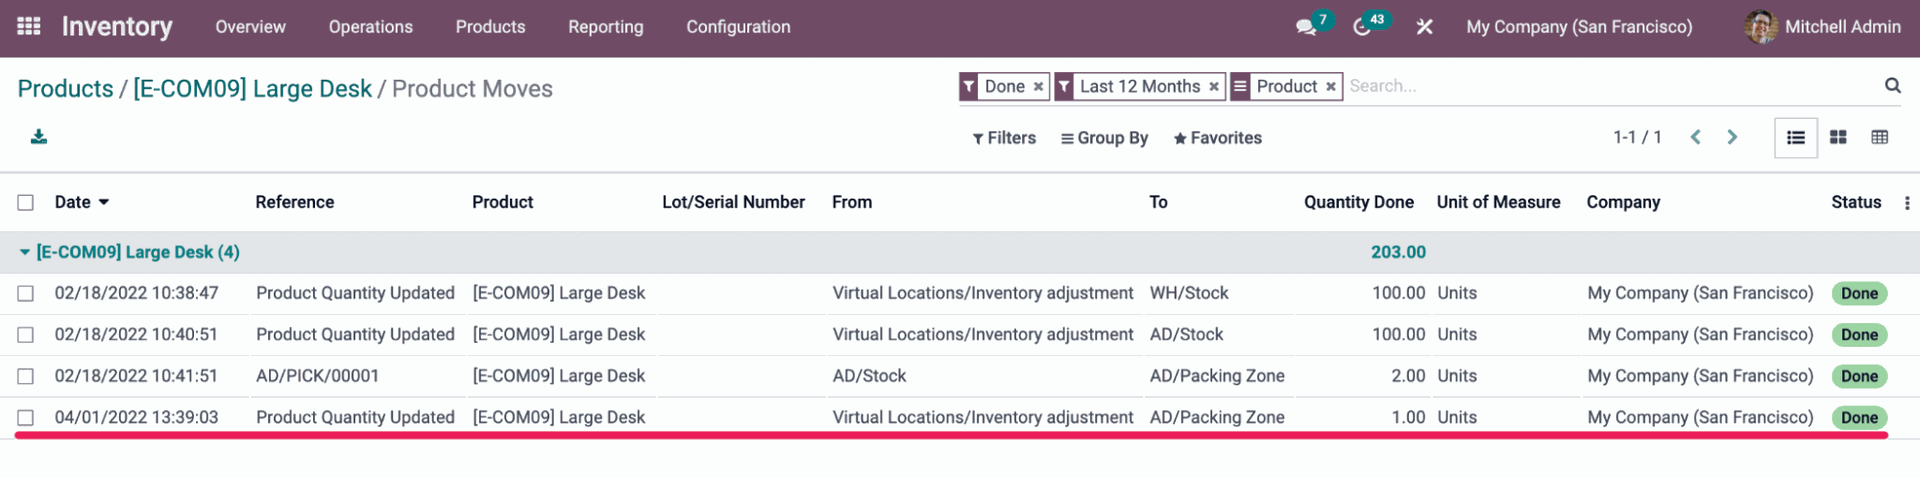
Task: Click the search magnifier icon
Action: pos(1893,86)
